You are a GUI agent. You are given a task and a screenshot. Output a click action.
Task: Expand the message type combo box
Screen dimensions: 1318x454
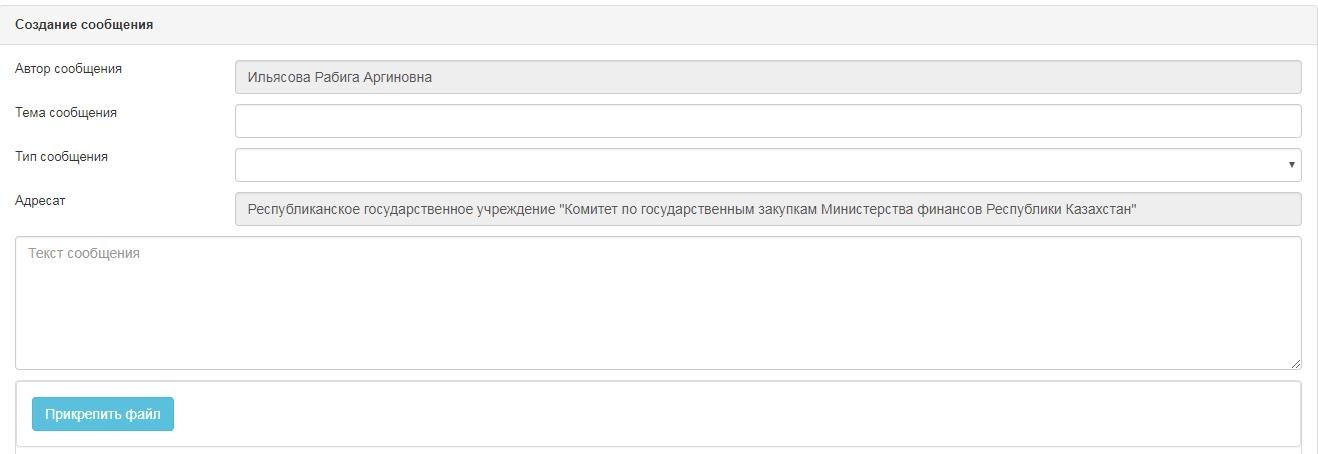pos(768,165)
